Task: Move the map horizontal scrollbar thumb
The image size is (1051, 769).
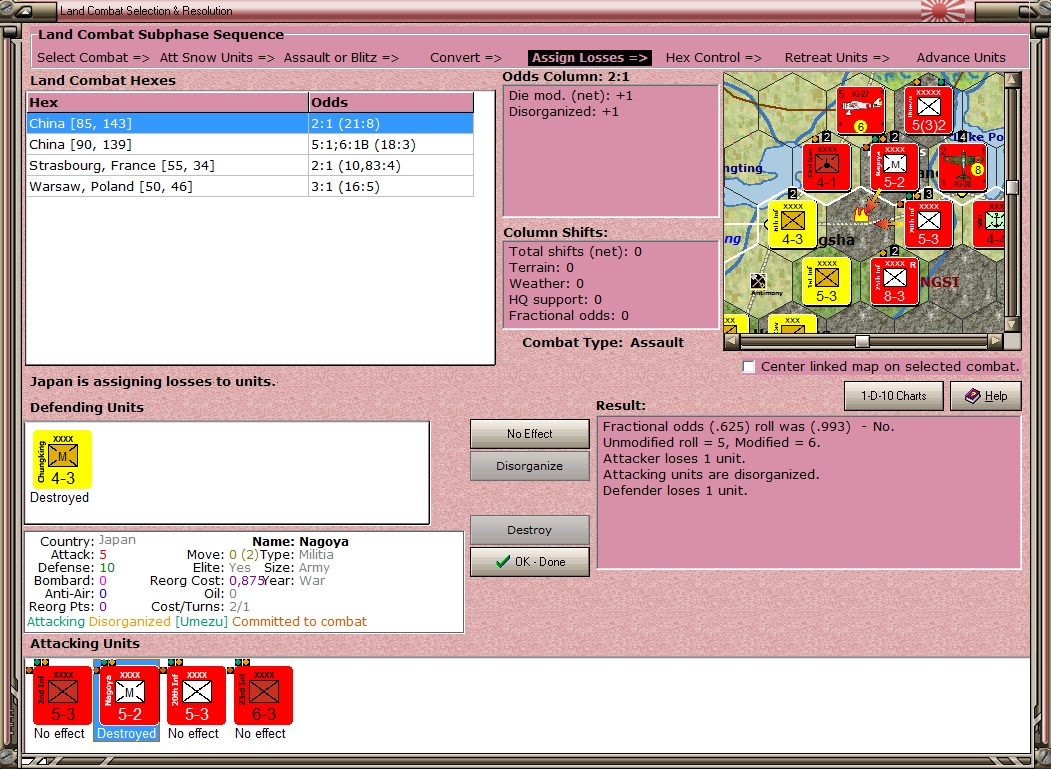Action: click(862, 342)
